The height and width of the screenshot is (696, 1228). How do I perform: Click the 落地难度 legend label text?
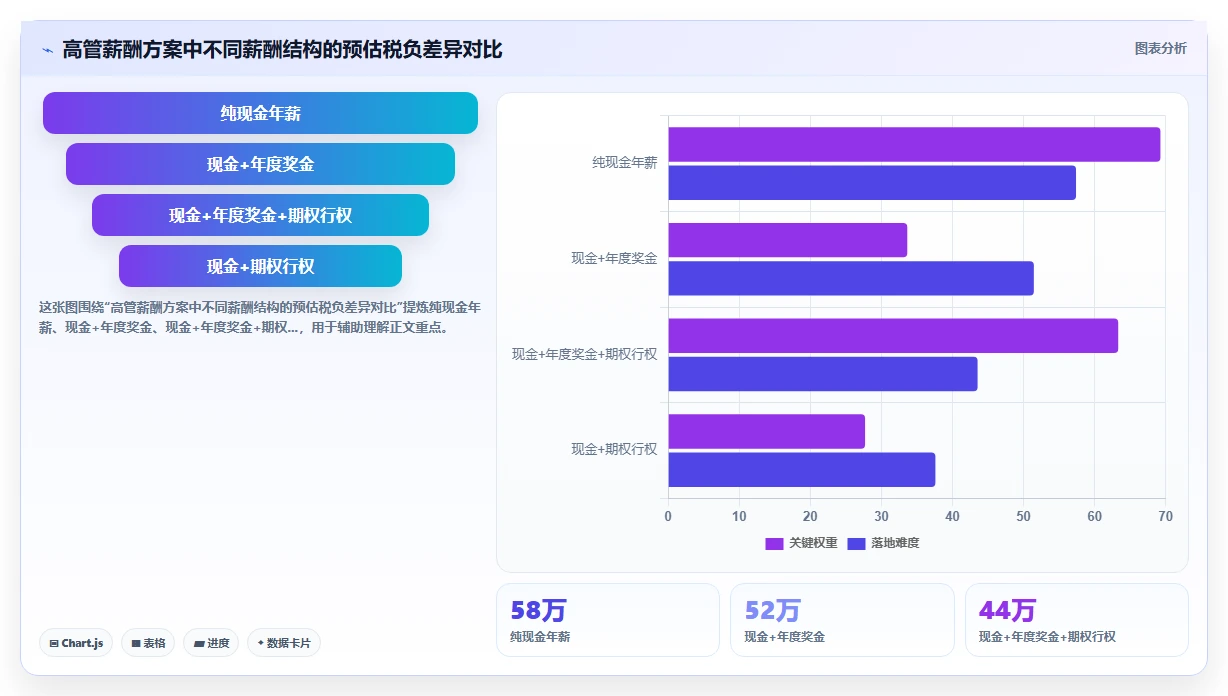click(895, 543)
